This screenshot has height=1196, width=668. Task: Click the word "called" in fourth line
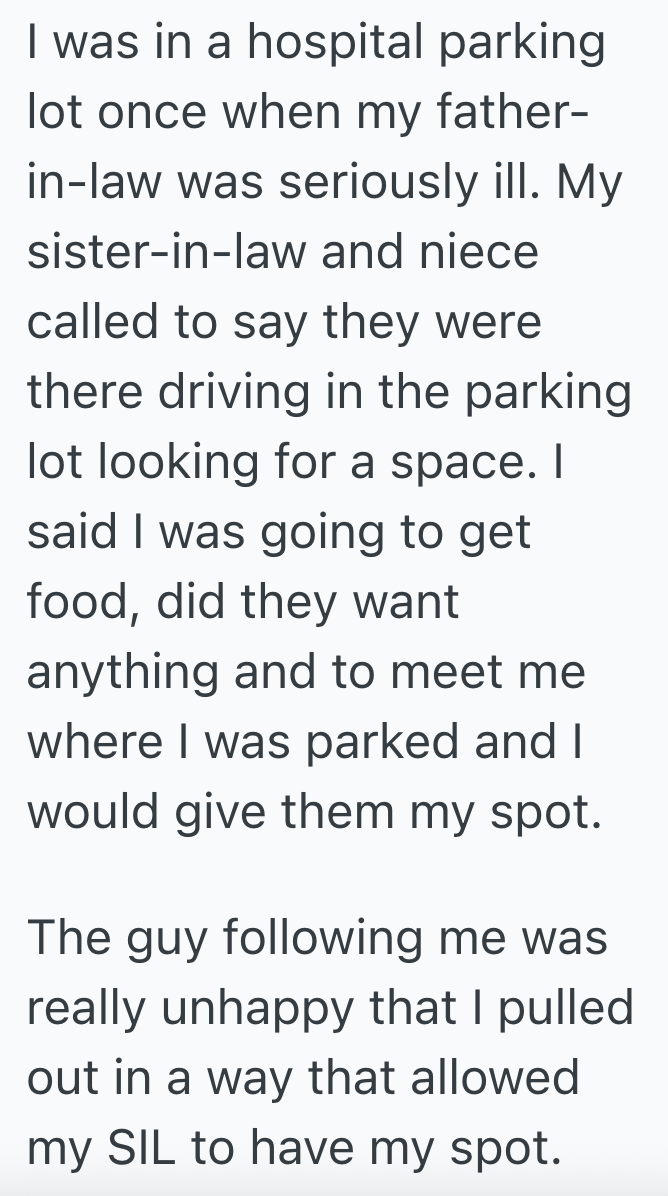[x=100, y=323]
